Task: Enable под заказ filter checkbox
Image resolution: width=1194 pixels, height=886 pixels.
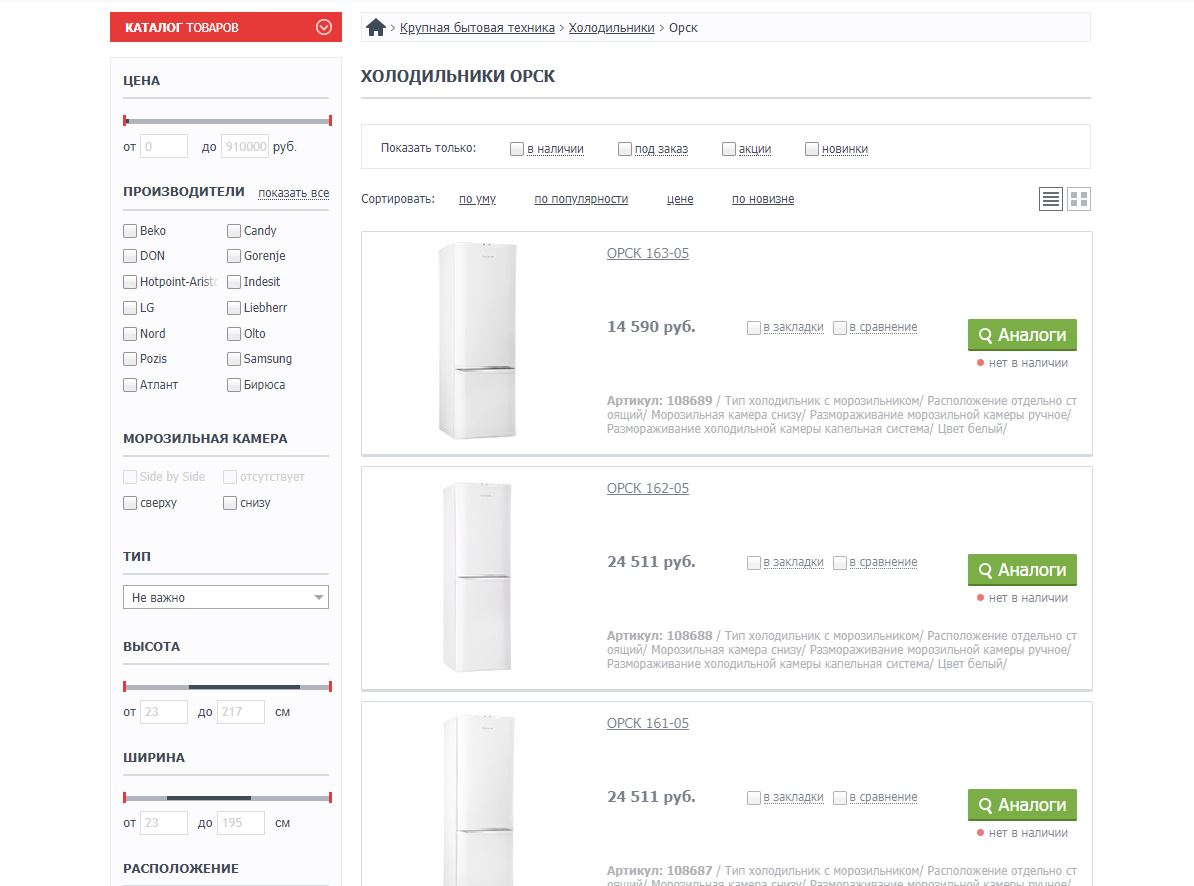Action: 625,148
